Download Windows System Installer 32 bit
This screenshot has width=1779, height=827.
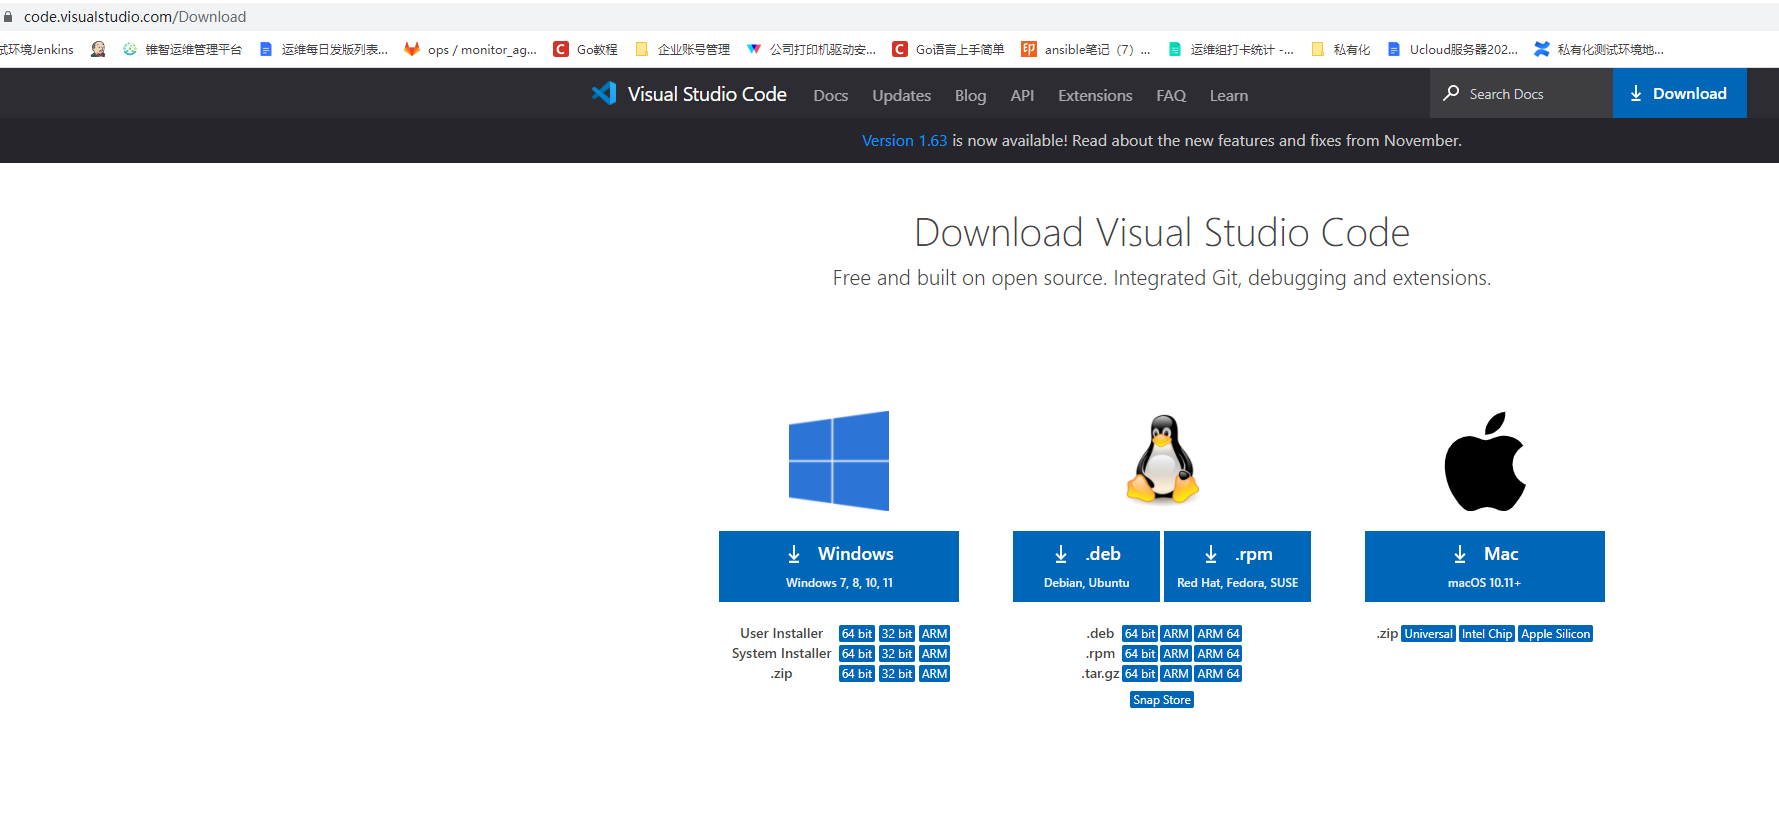(897, 654)
